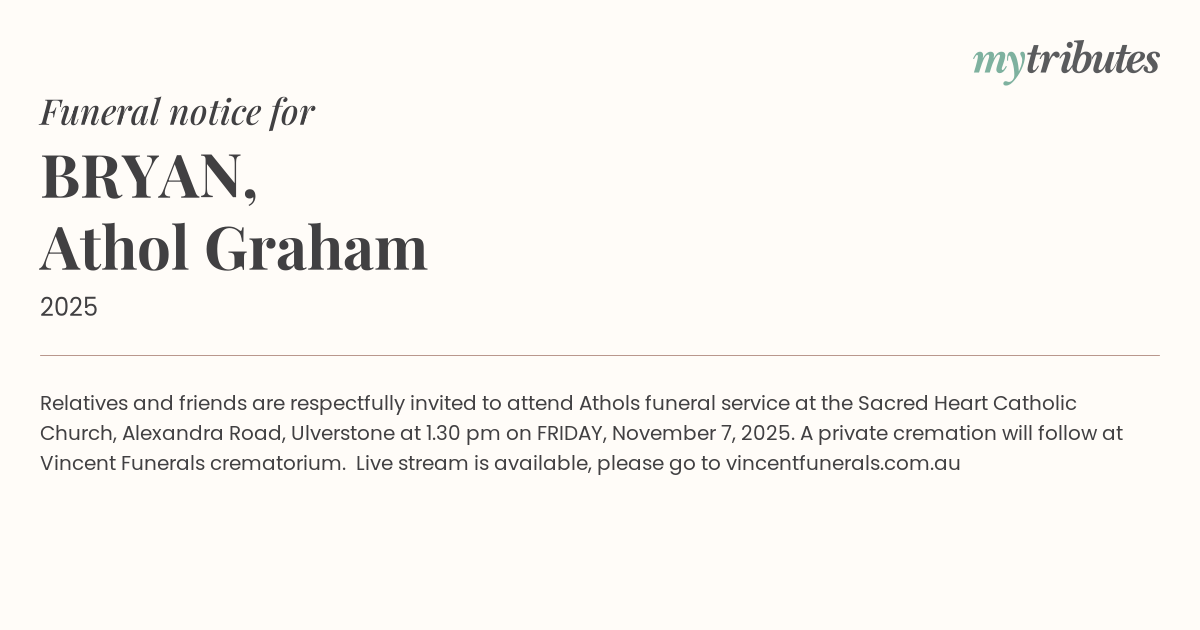
Task: Click the horizontal divider line
Action: [x=600, y=355]
